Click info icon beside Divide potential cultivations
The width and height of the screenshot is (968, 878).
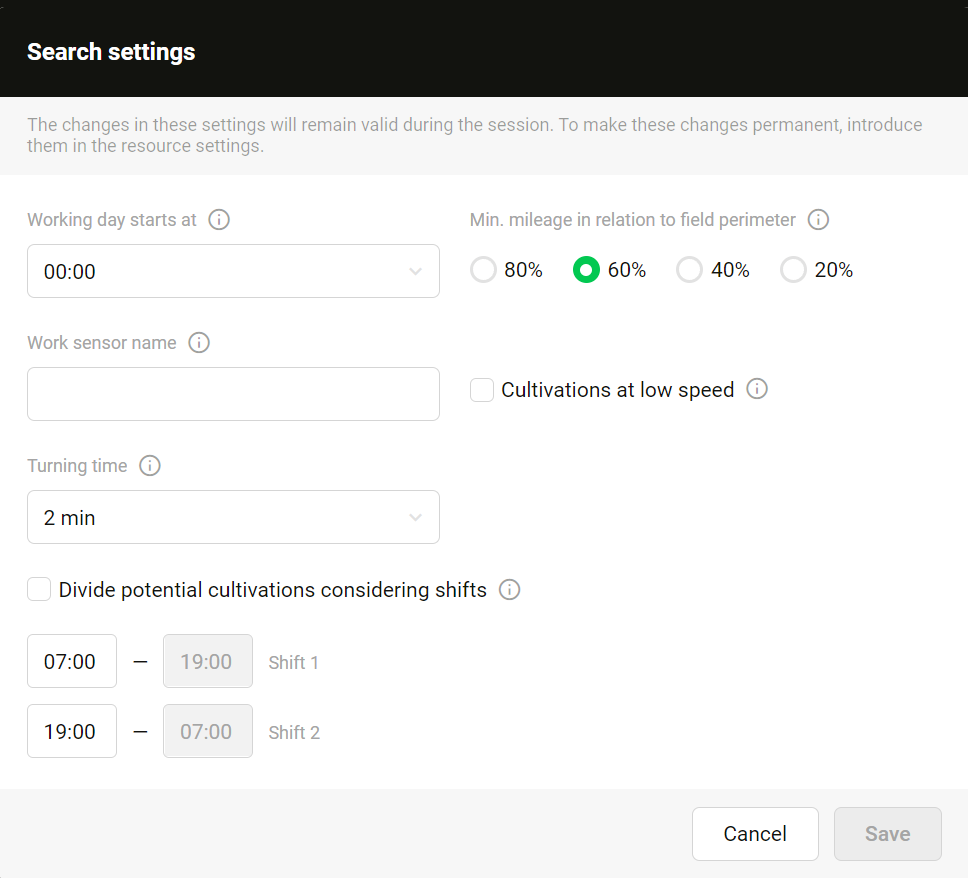click(x=509, y=590)
